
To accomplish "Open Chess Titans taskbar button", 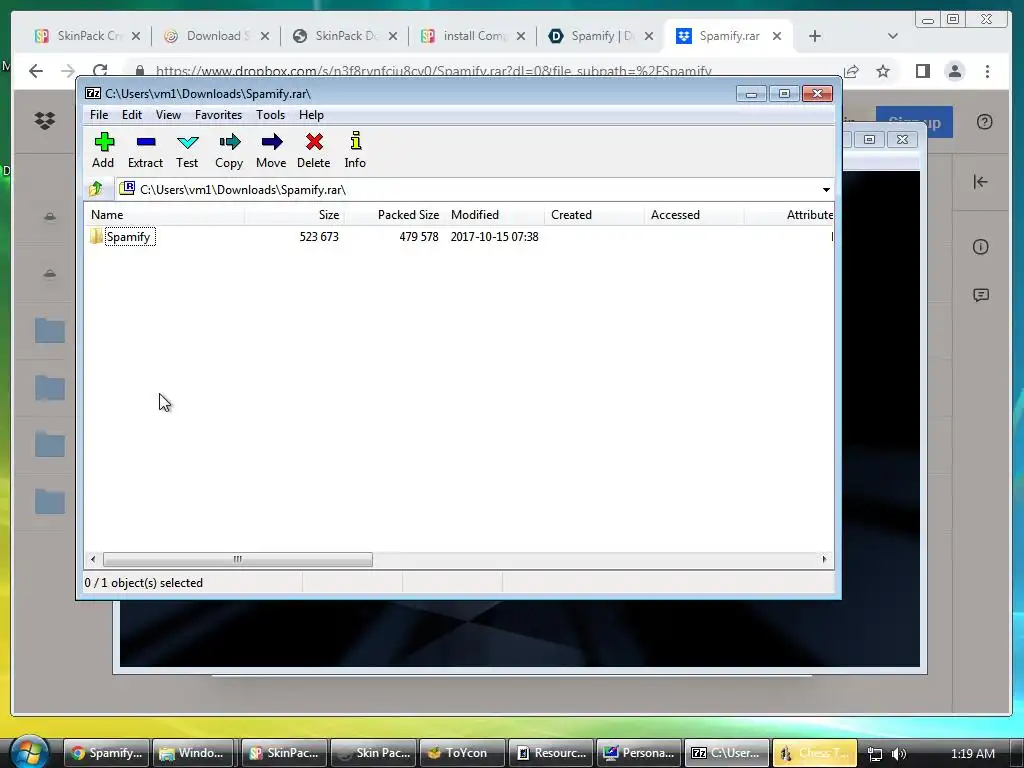I will [x=816, y=753].
